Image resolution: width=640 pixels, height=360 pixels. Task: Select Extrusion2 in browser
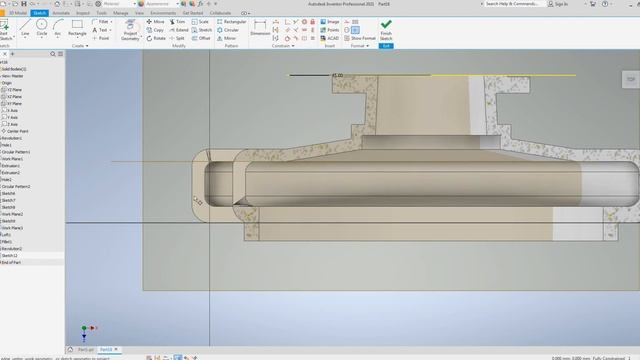click(10, 173)
